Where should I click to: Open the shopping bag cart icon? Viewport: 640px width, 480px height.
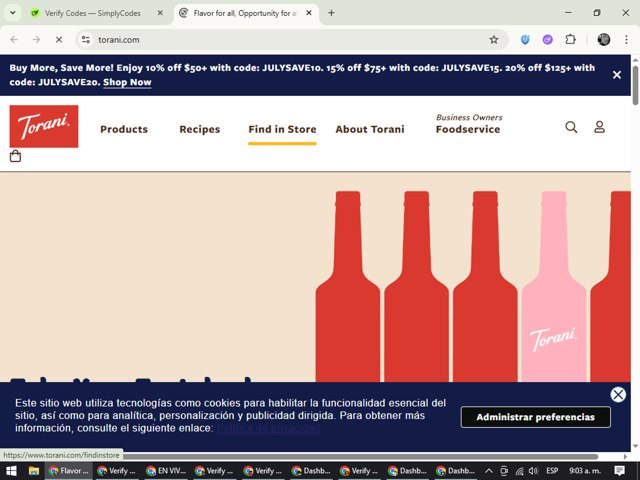click(15, 156)
